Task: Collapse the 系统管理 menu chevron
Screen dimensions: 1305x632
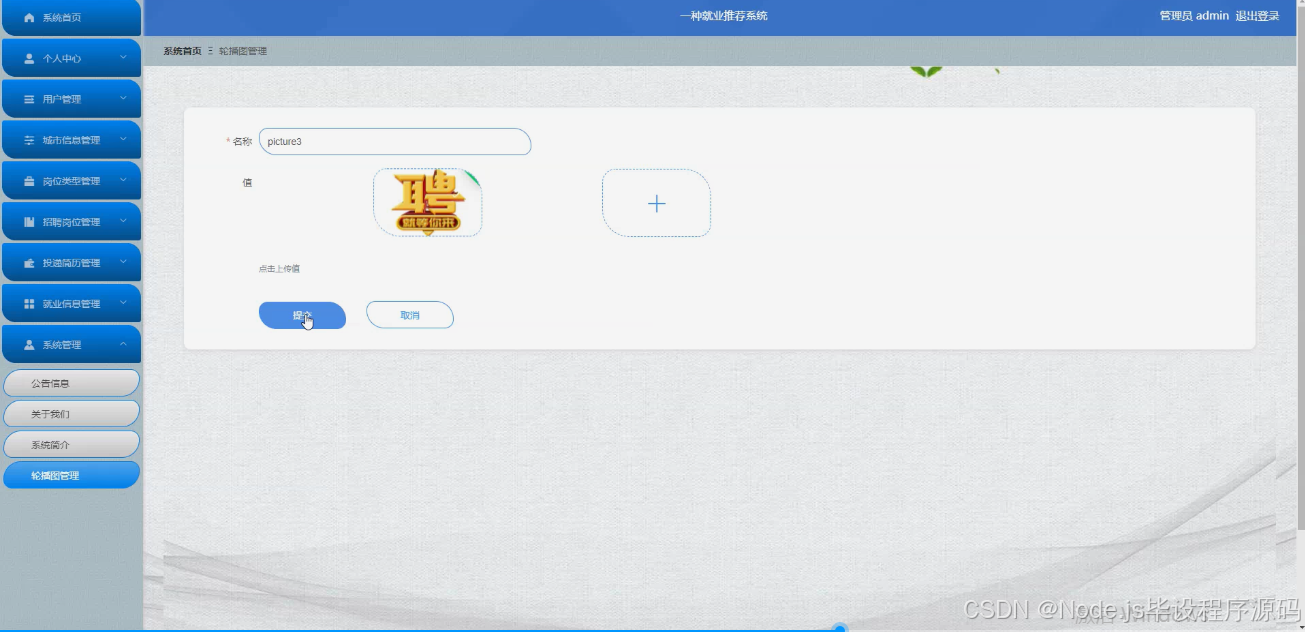Action: click(123, 345)
